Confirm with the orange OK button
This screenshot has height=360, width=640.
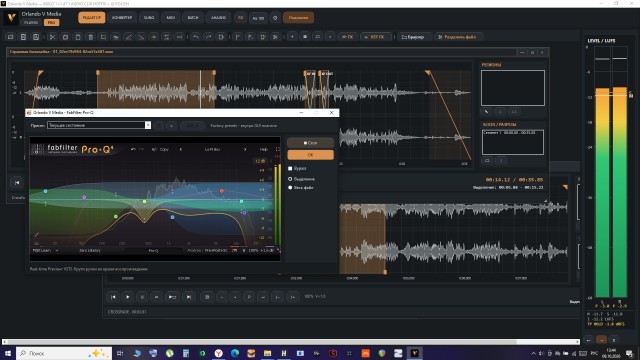click(x=310, y=155)
